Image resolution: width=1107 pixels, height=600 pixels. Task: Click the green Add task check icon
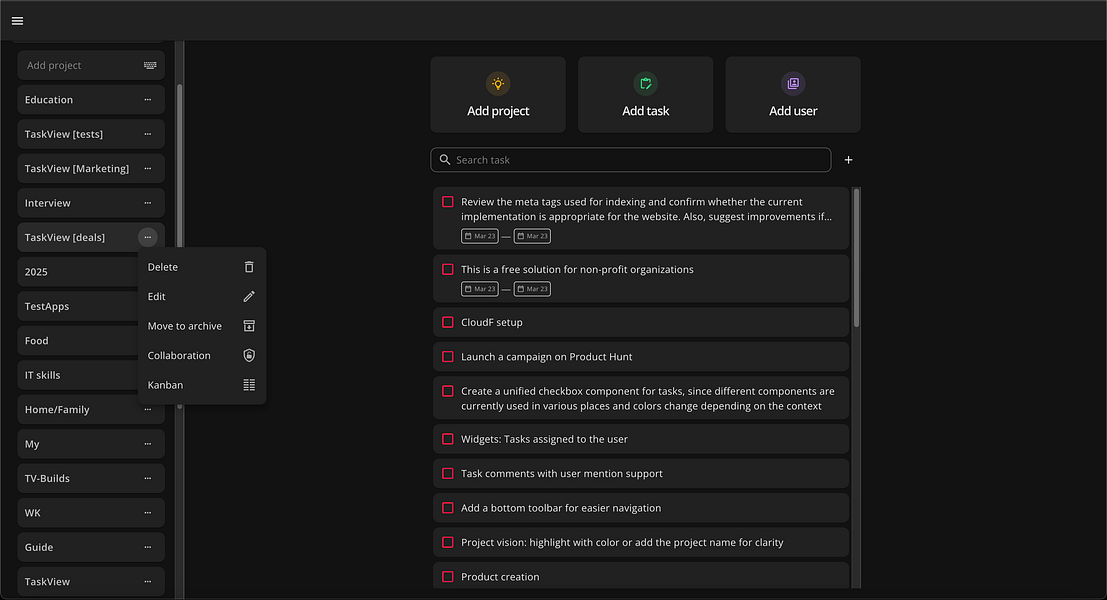[x=645, y=84]
